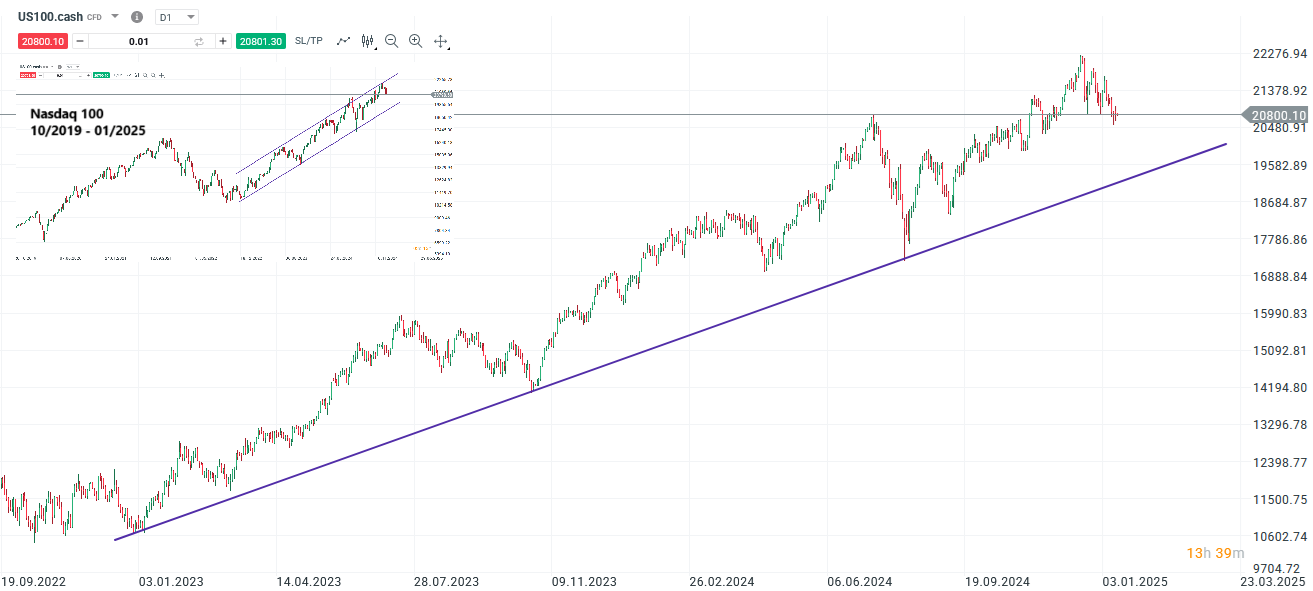The image size is (1313, 591).
Task: Click the zoom in magnifier icon
Action: [415, 41]
